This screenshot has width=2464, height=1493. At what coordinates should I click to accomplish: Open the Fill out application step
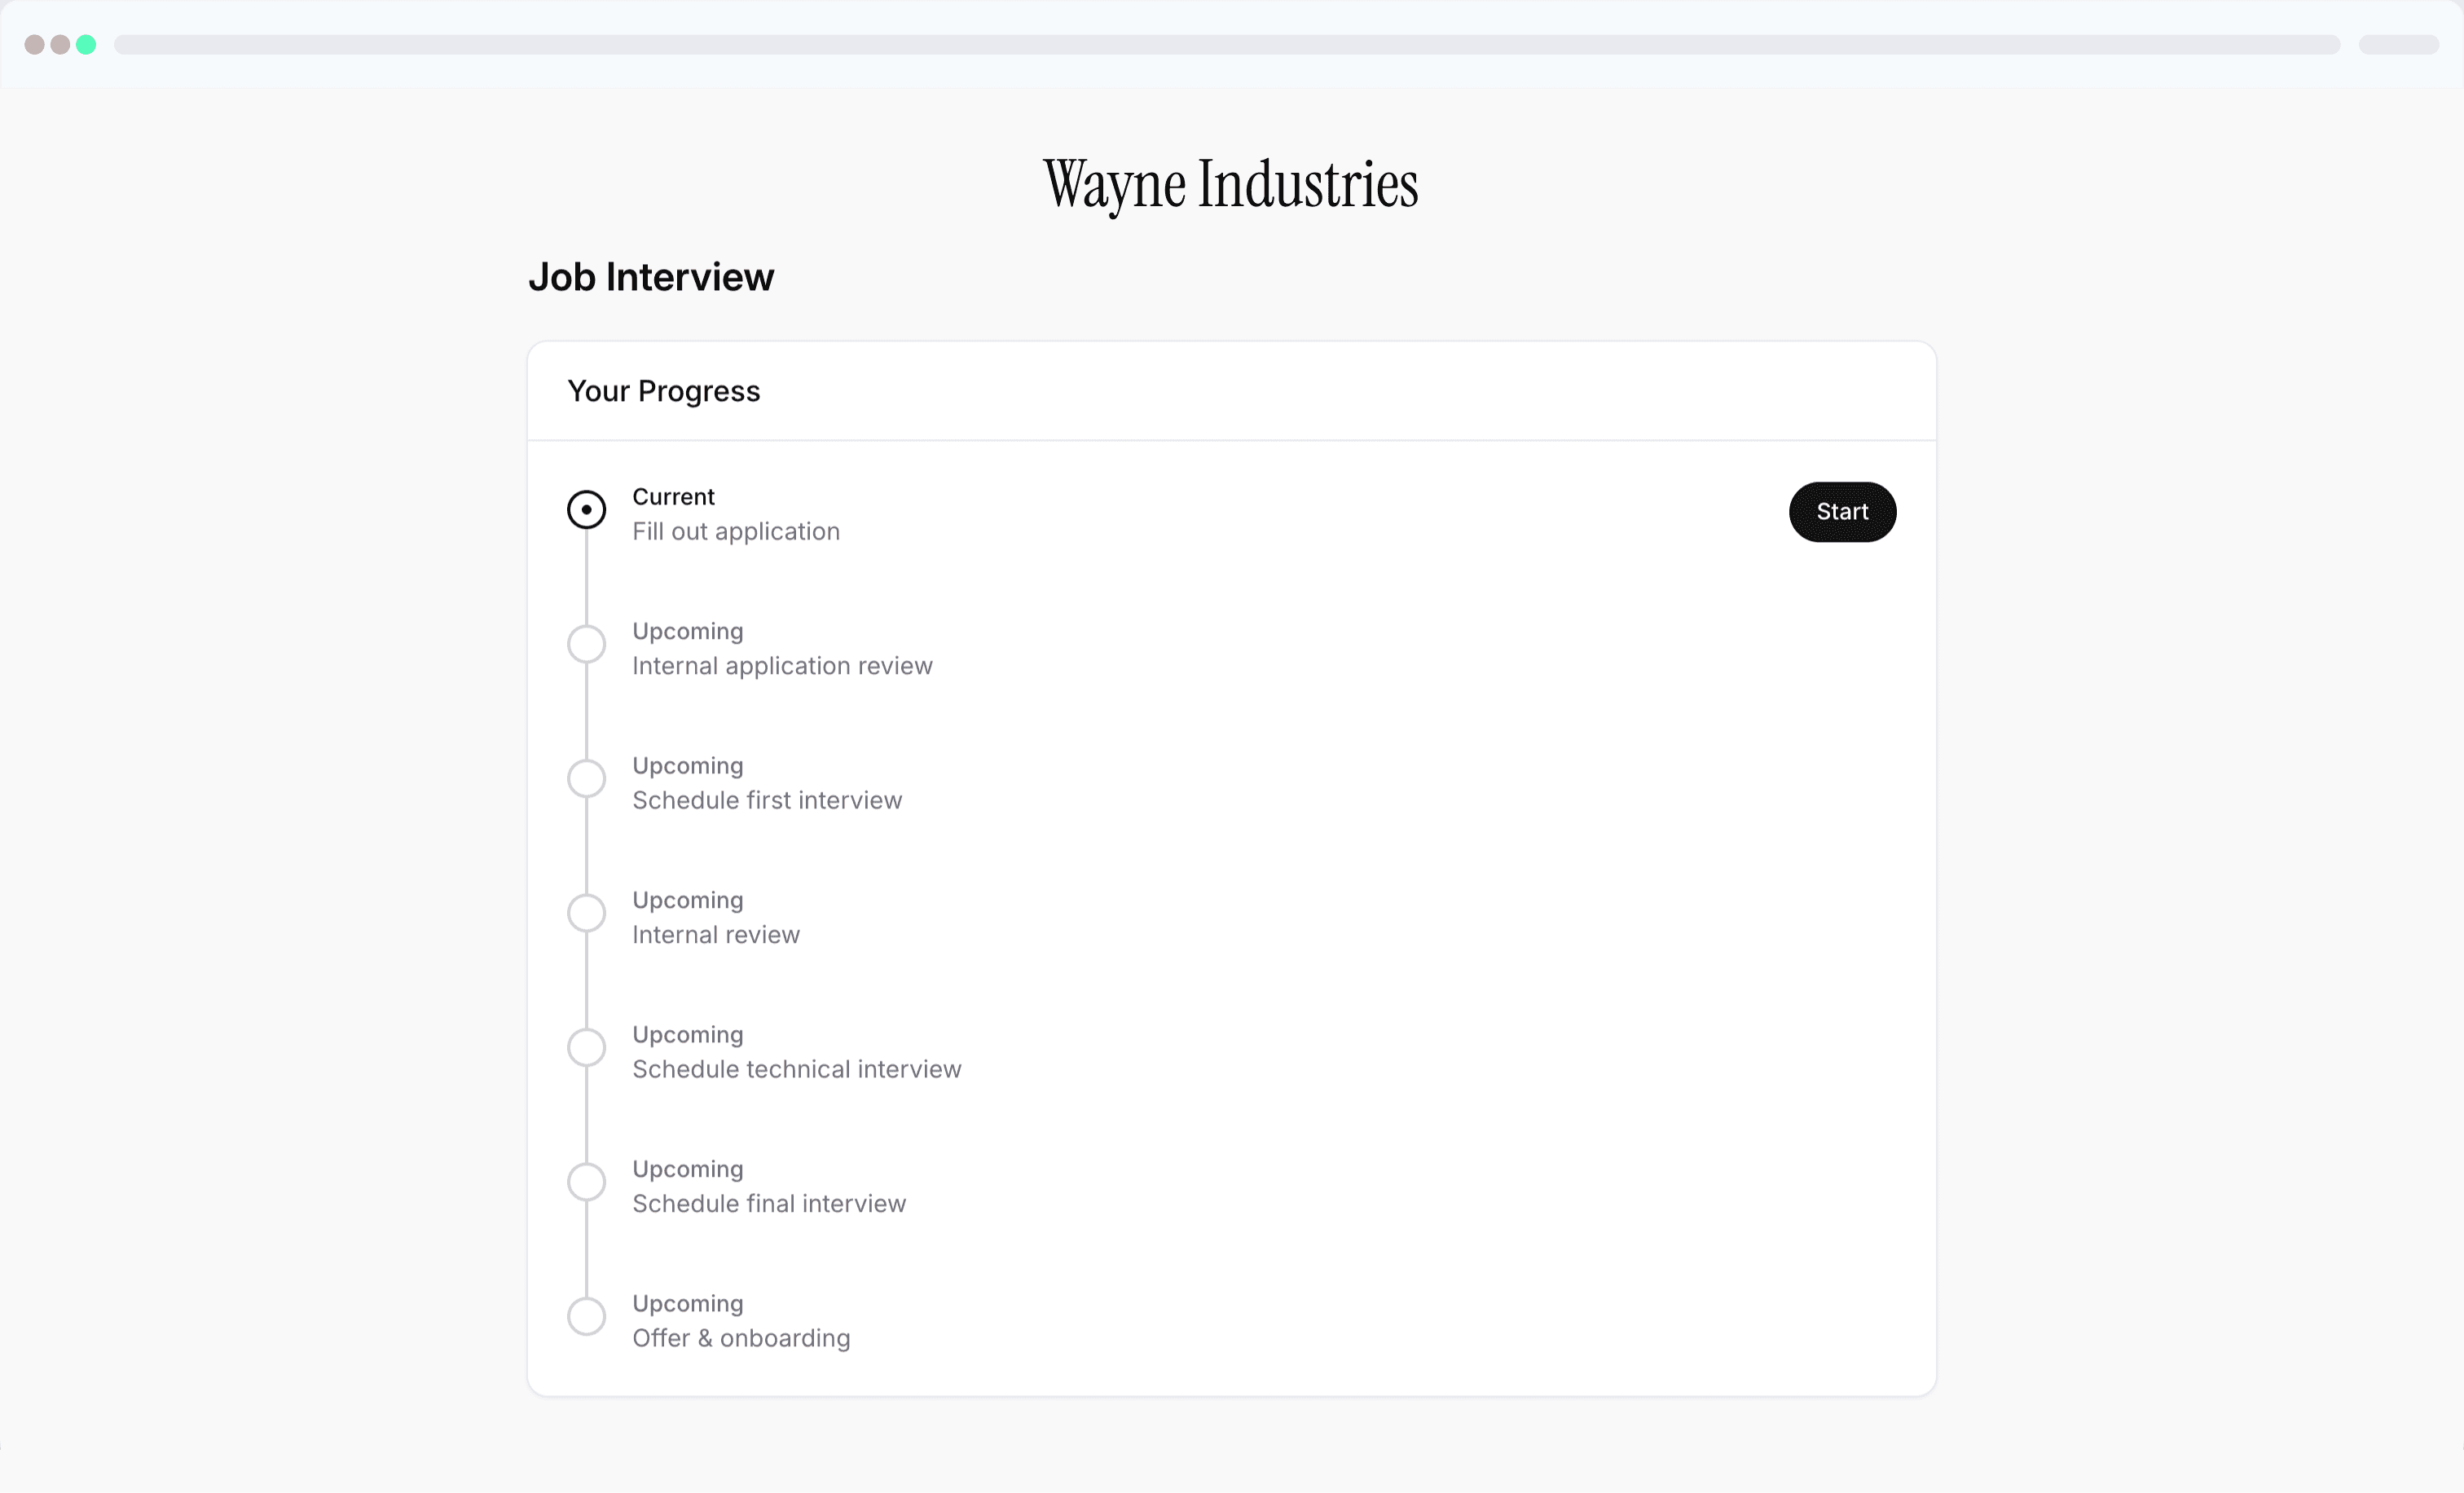coord(736,531)
